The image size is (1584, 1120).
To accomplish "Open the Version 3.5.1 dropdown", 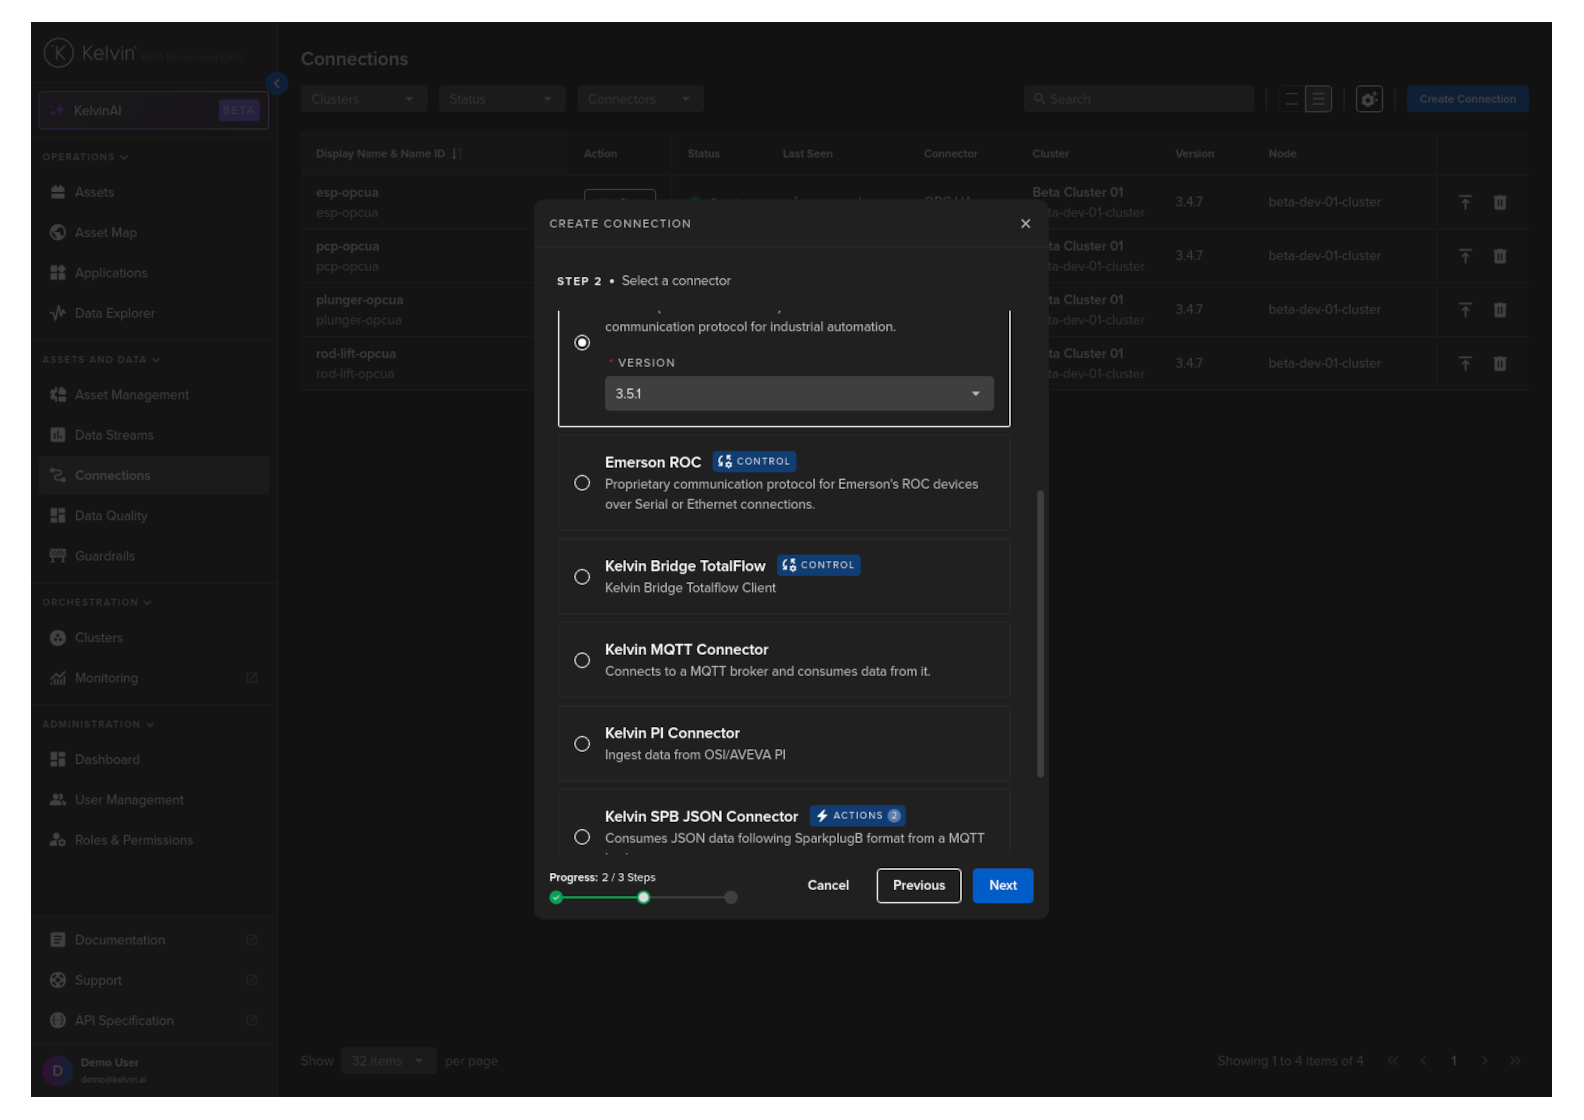I will click(798, 394).
